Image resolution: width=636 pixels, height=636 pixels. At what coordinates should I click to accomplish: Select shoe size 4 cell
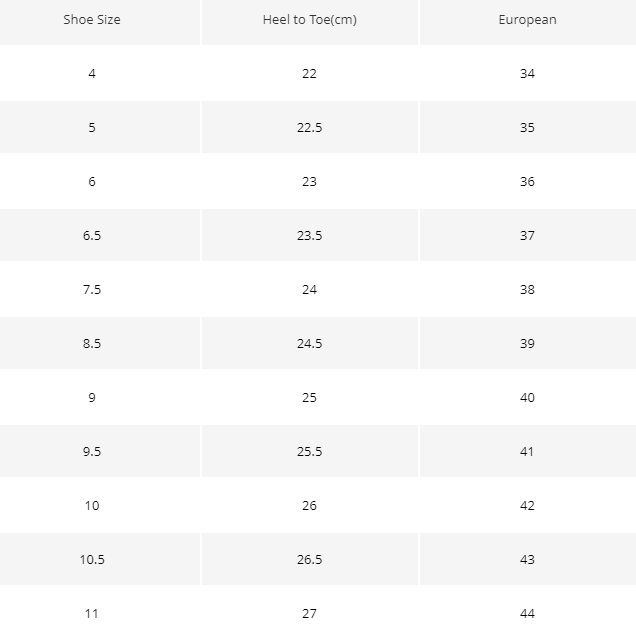[92, 73]
